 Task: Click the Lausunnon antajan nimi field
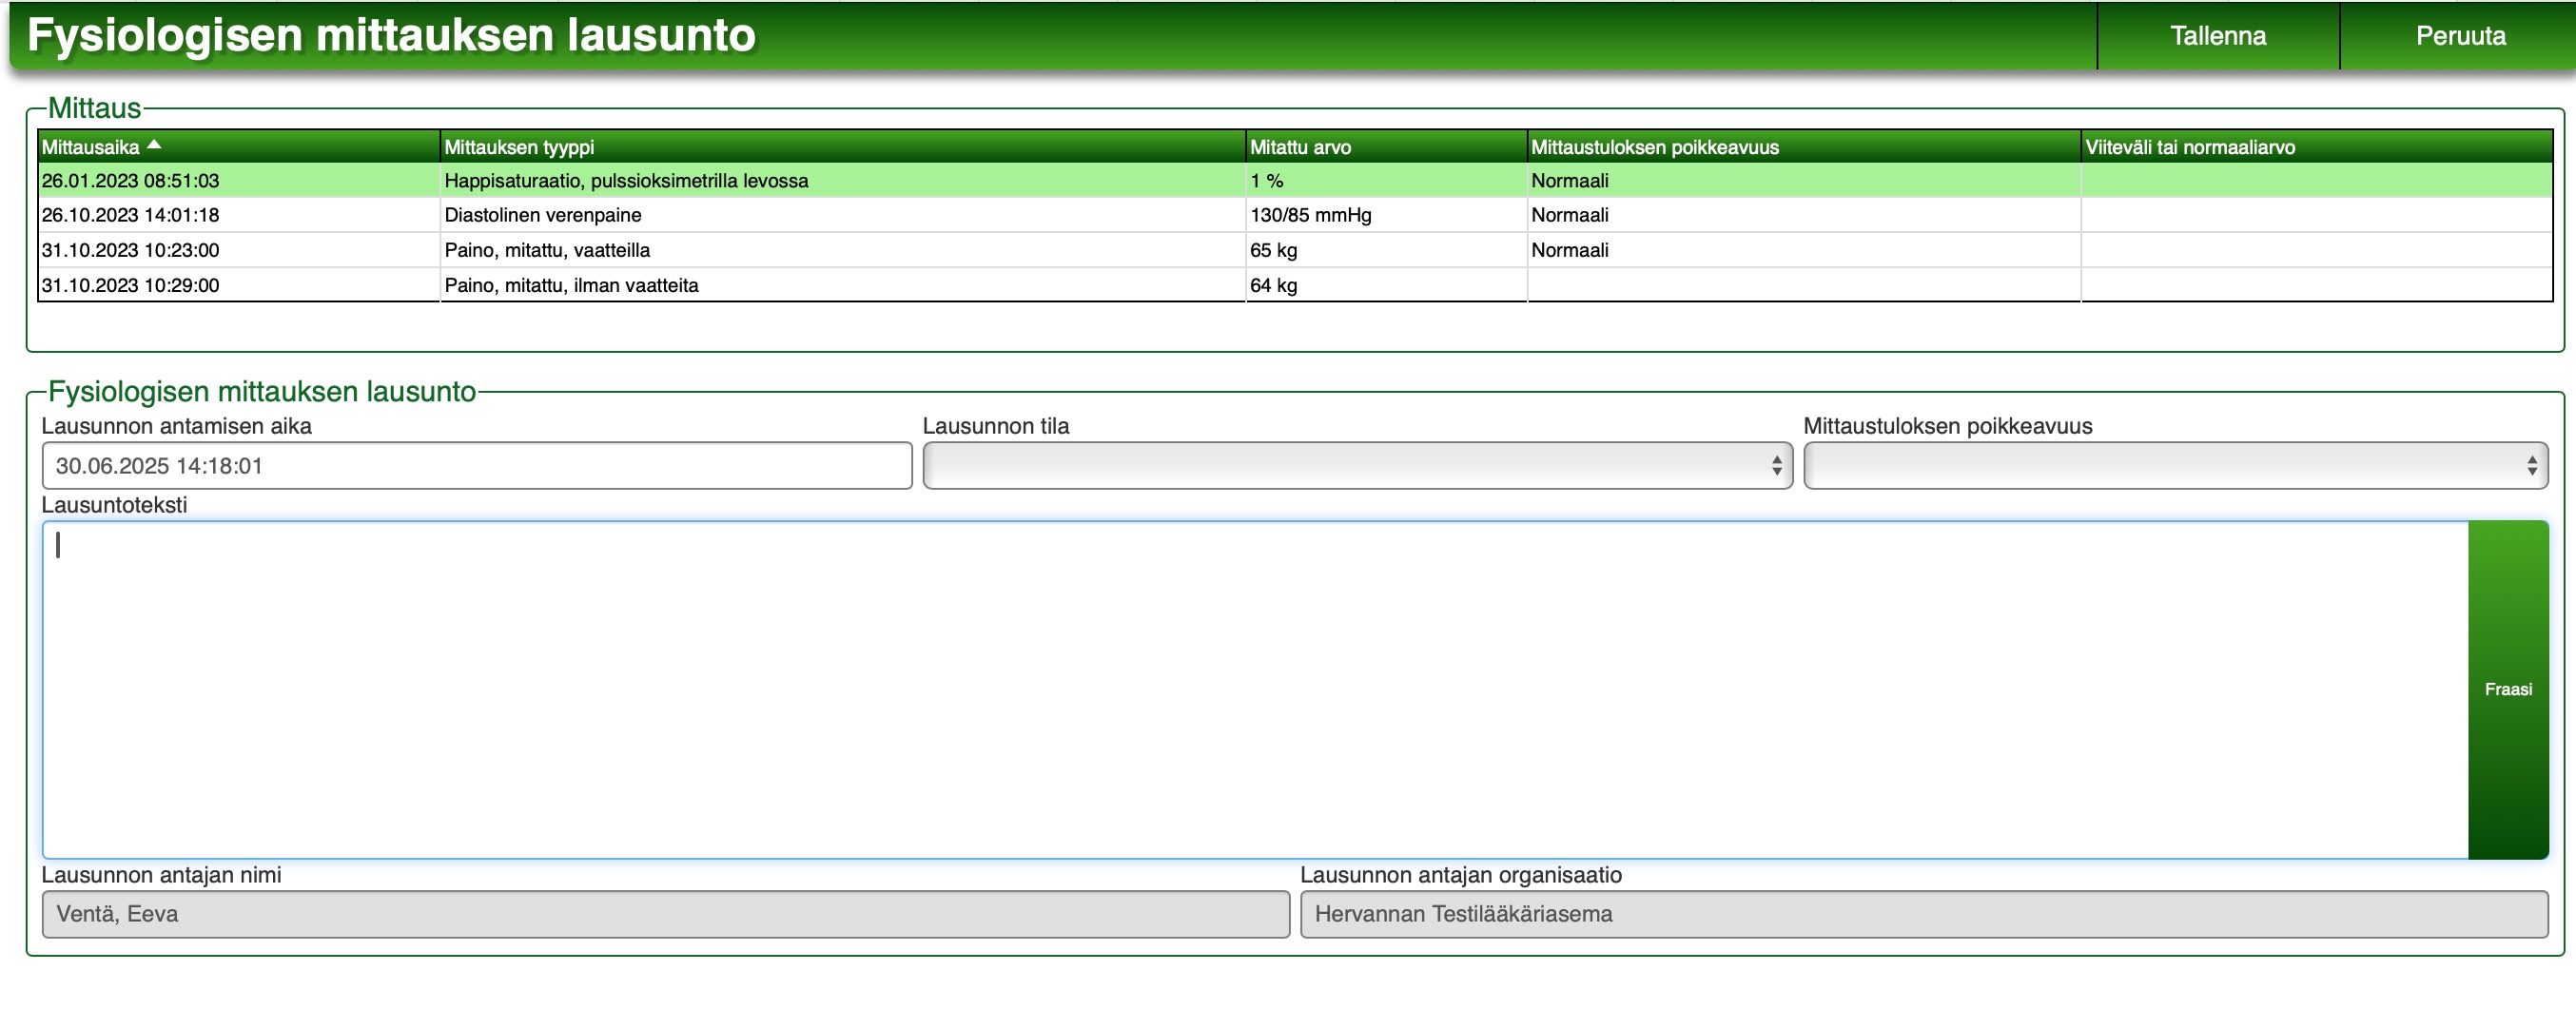[665, 914]
